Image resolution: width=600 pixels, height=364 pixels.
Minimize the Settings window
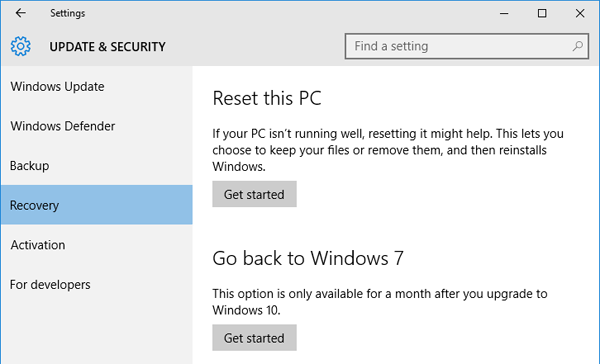pos(504,13)
